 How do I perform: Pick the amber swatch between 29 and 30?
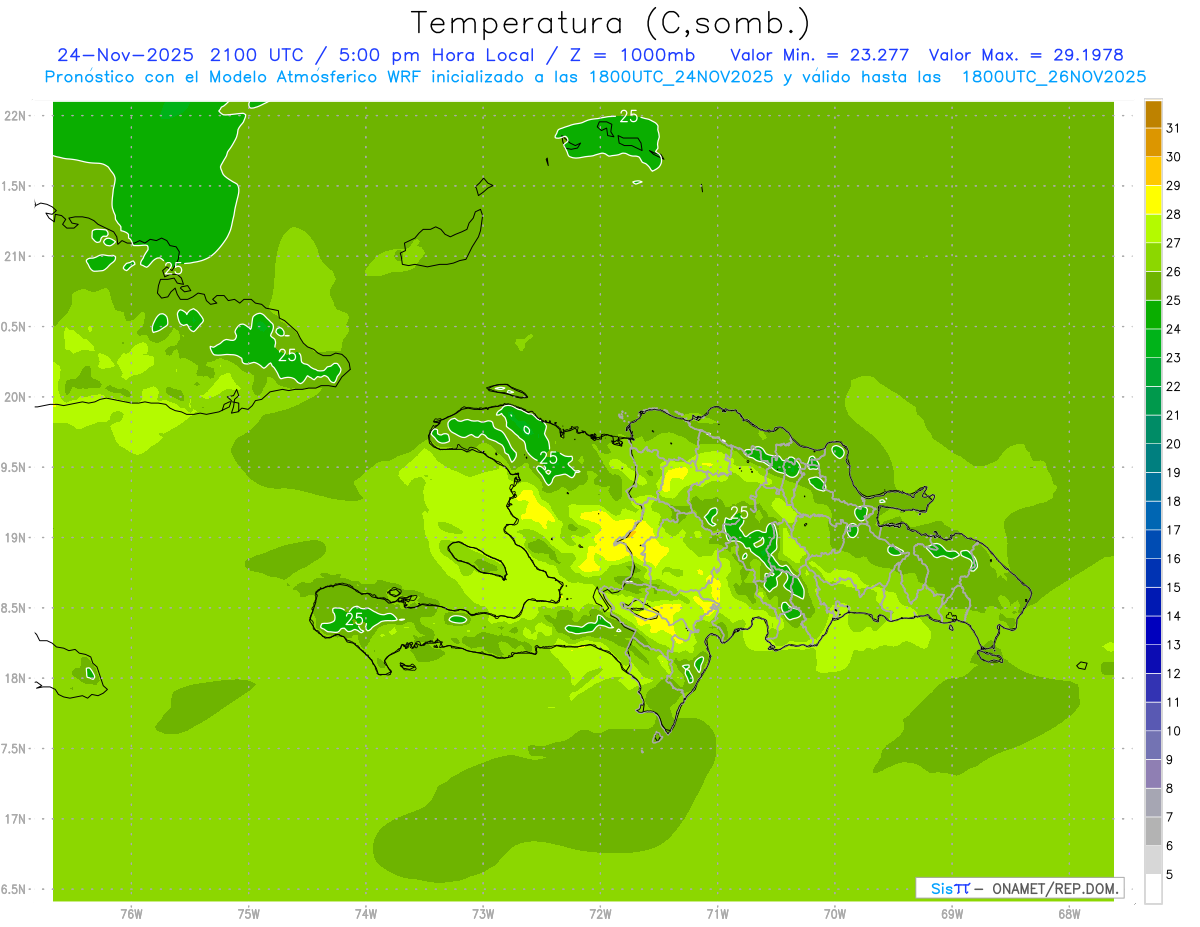pyautogui.click(x=1153, y=172)
